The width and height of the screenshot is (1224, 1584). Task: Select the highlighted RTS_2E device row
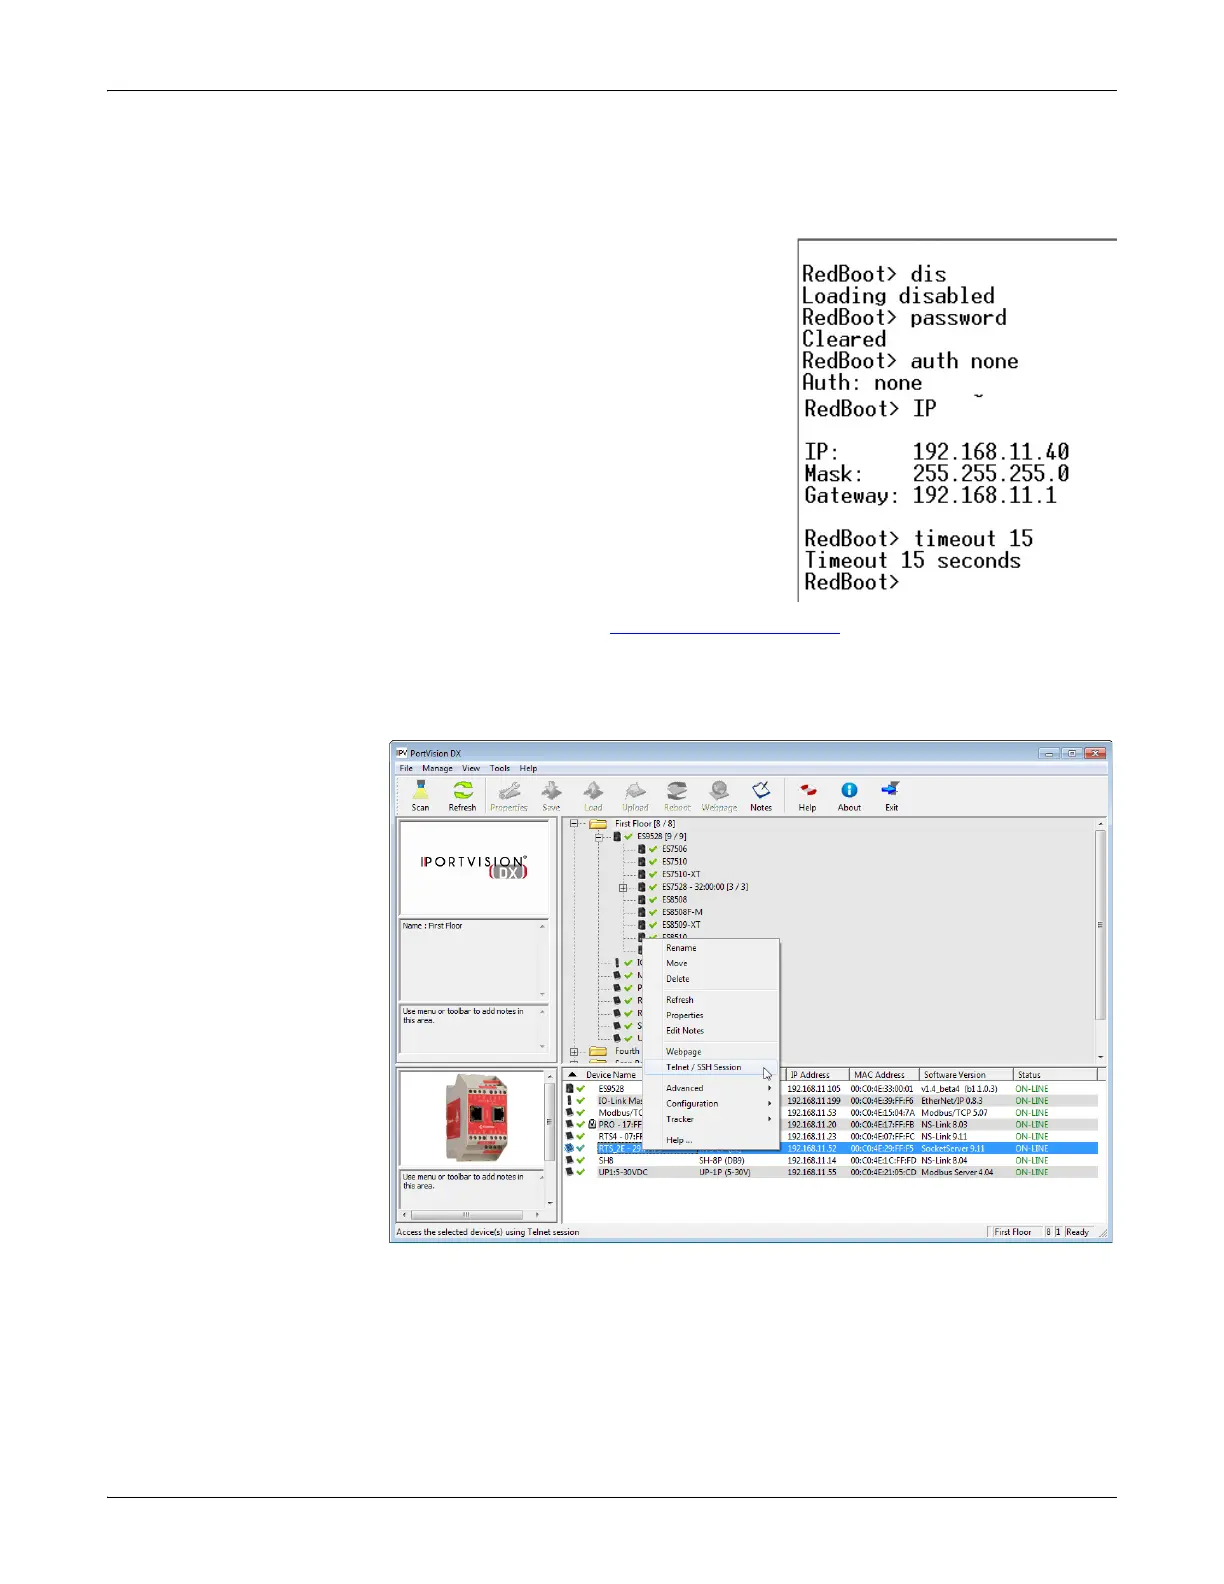click(832, 1148)
